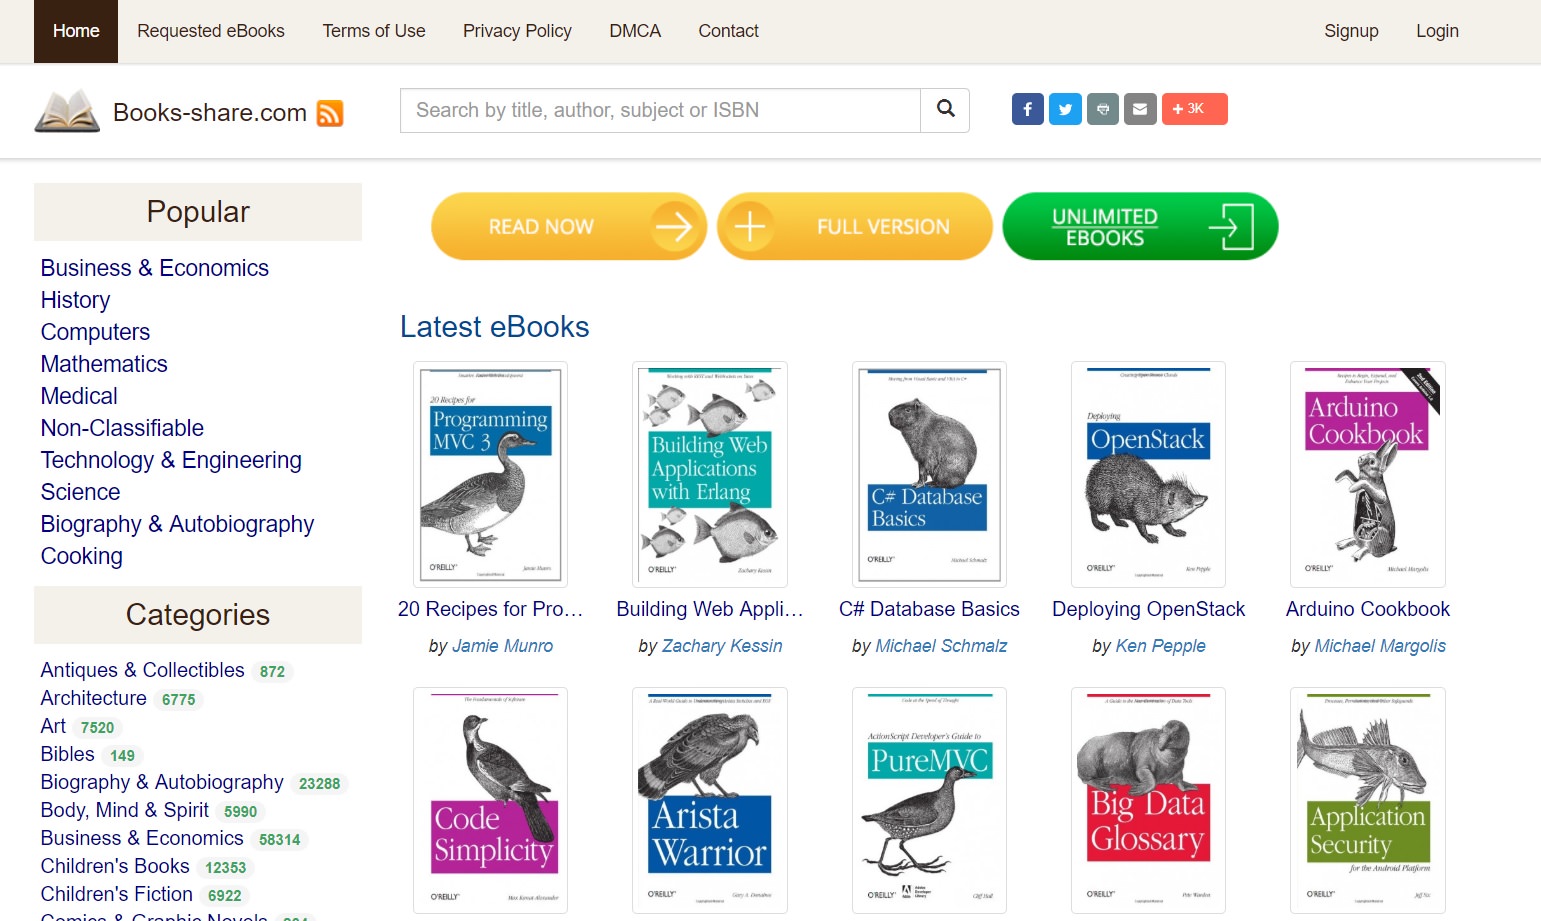The image size is (1541, 921).
Task: Click the title/author/ISBN search field
Action: click(660, 110)
